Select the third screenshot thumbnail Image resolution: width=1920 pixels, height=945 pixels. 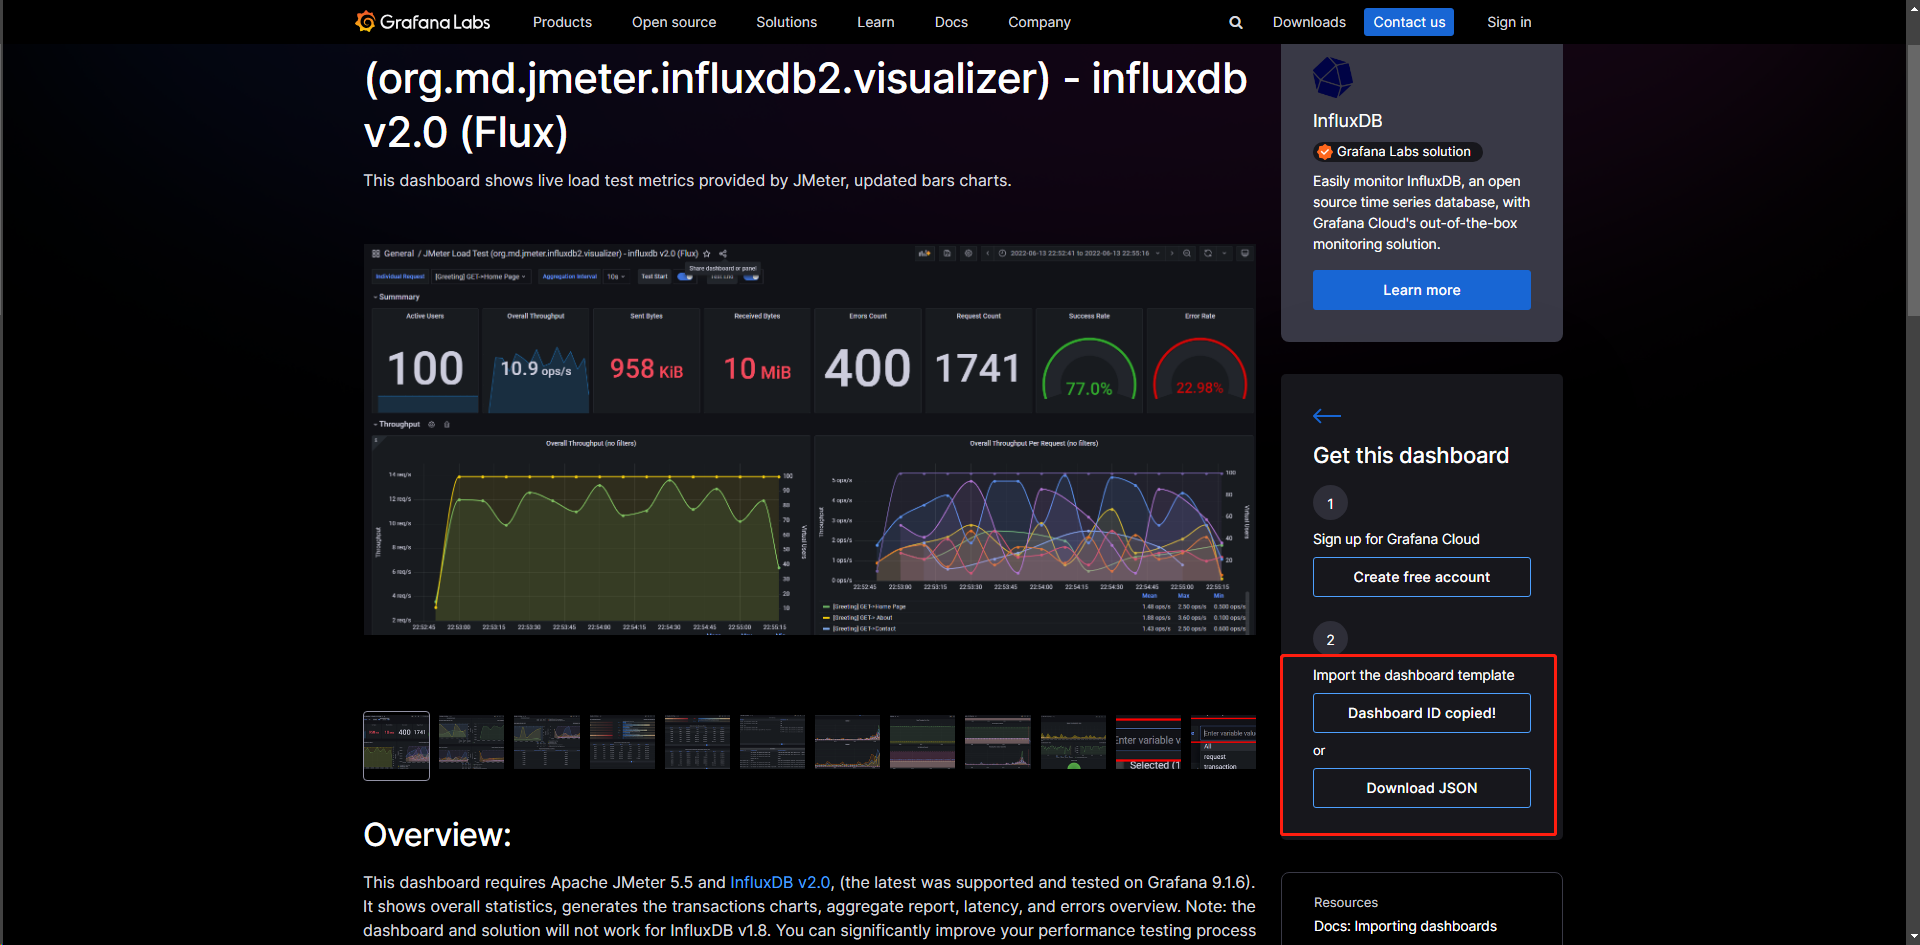pyautogui.click(x=547, y=742)
